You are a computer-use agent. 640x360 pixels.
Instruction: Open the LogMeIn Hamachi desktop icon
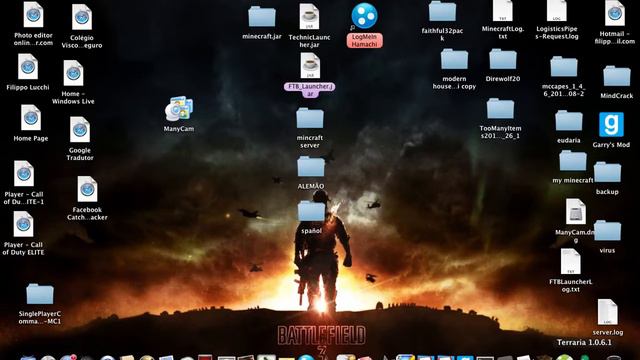364,16
